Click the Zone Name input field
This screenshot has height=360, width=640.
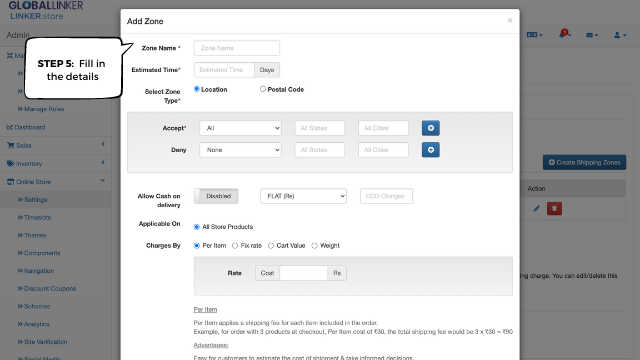tap(237, 48)
